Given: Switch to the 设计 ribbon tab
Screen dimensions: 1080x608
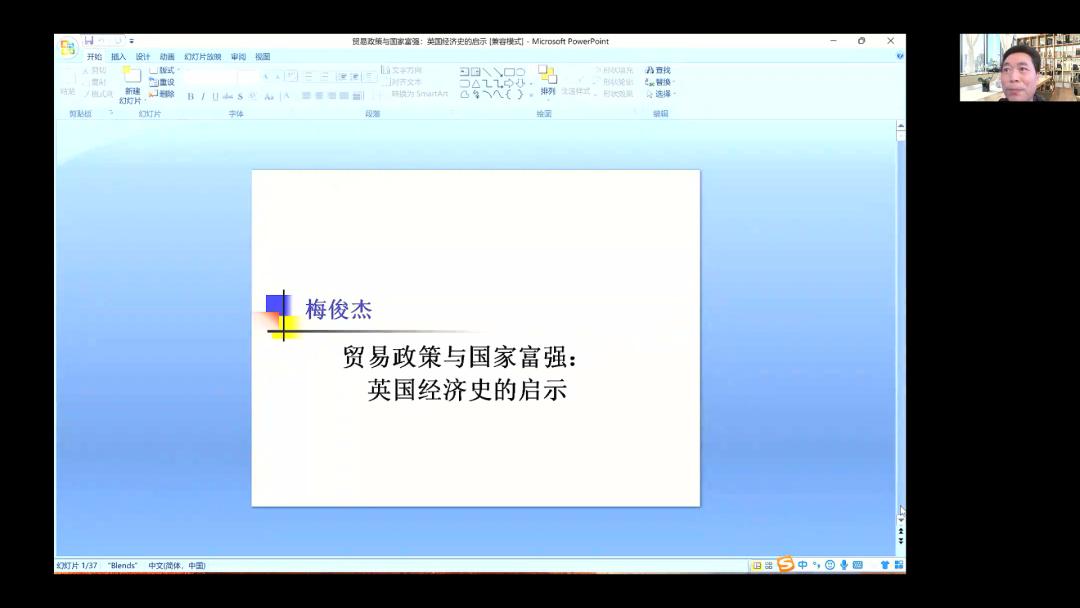Looking at the screenshot, I should point(143,56).
